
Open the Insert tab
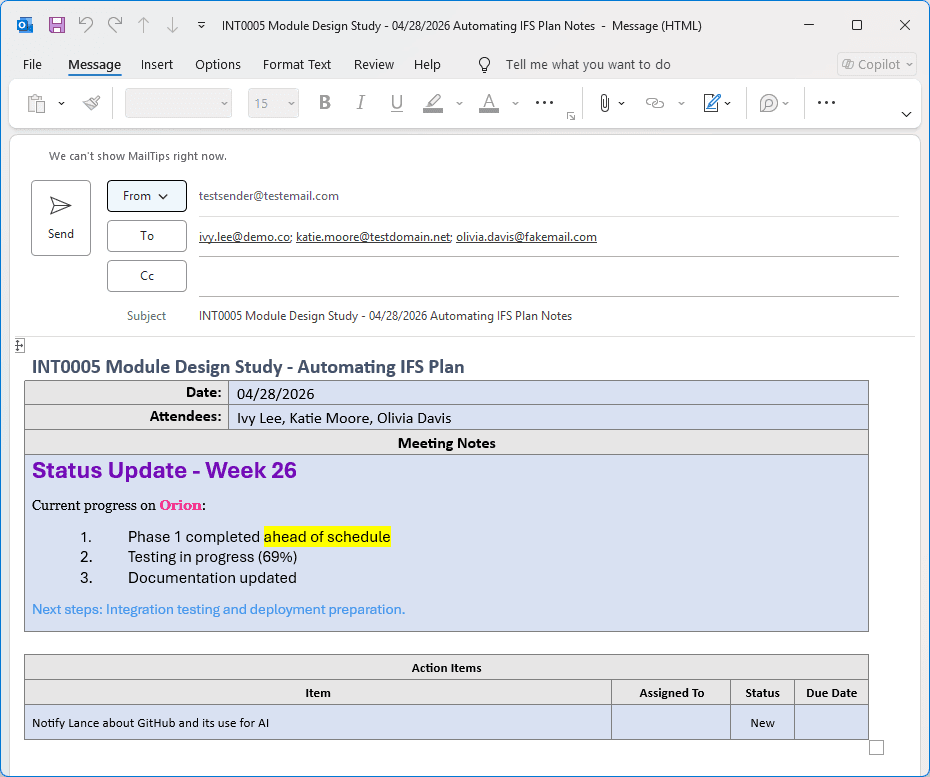click(157, 64)
